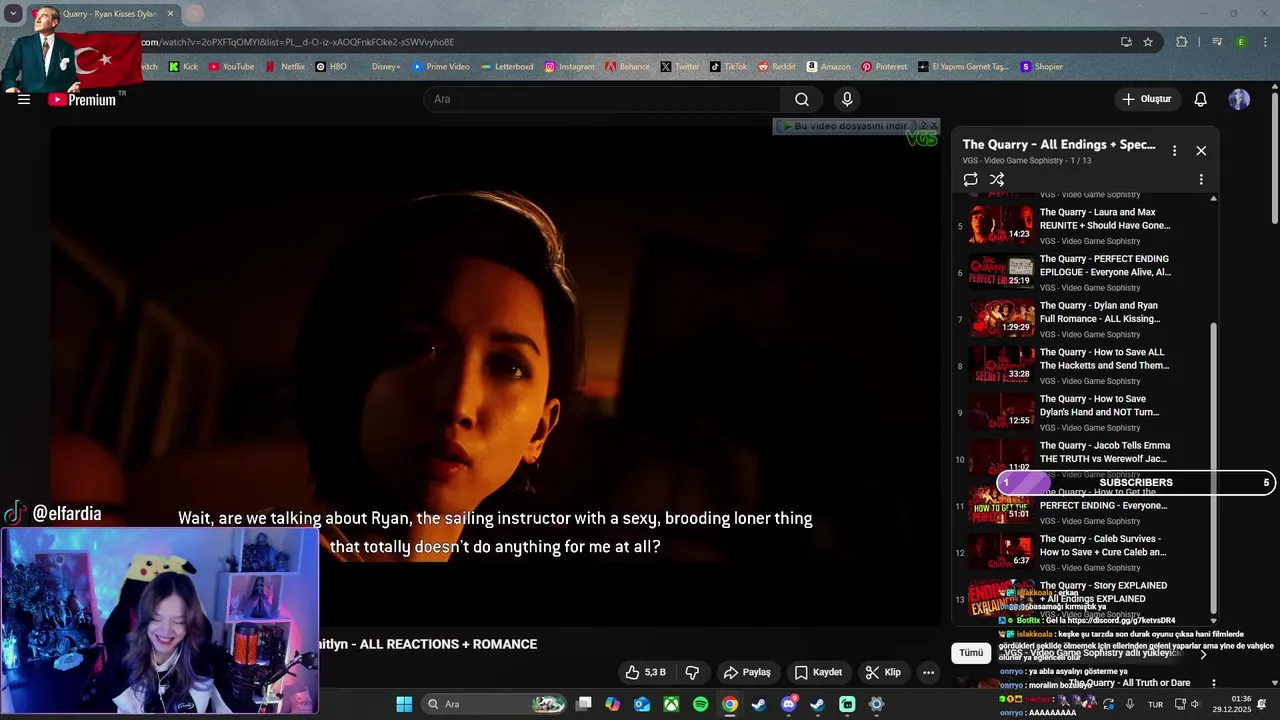1280x720 pixels.
Task: Open The Quarry All Endings playlist title
Action: (x=1058, y=145)
